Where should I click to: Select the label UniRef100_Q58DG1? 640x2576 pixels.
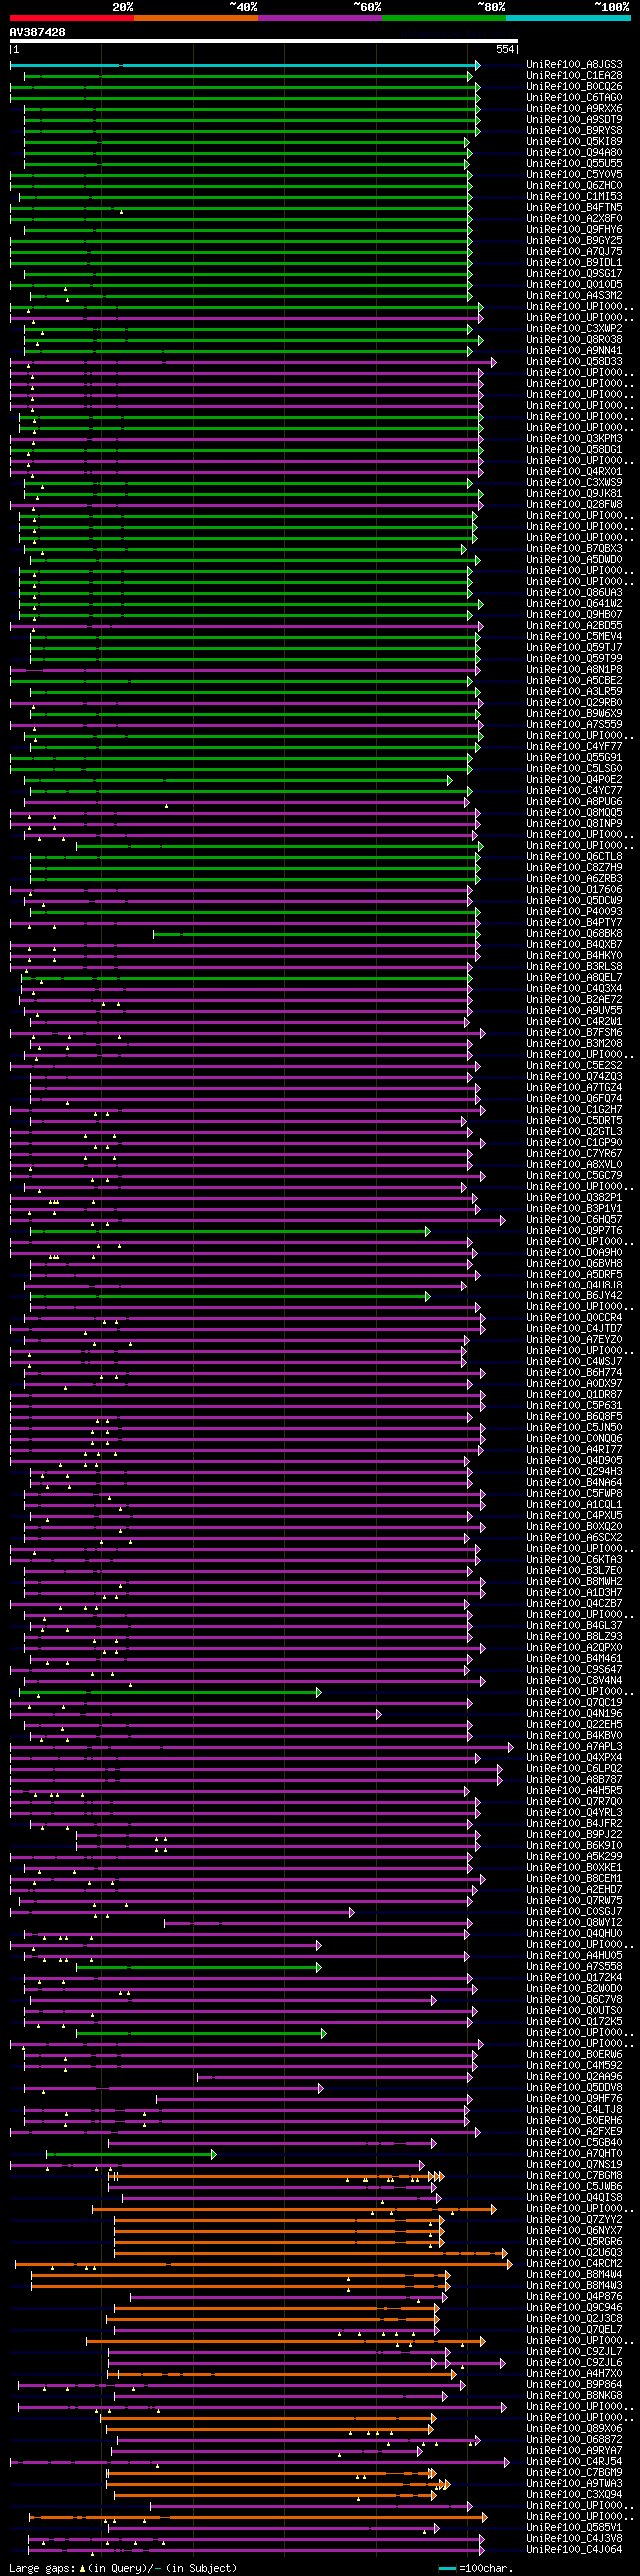click(574, 450)
